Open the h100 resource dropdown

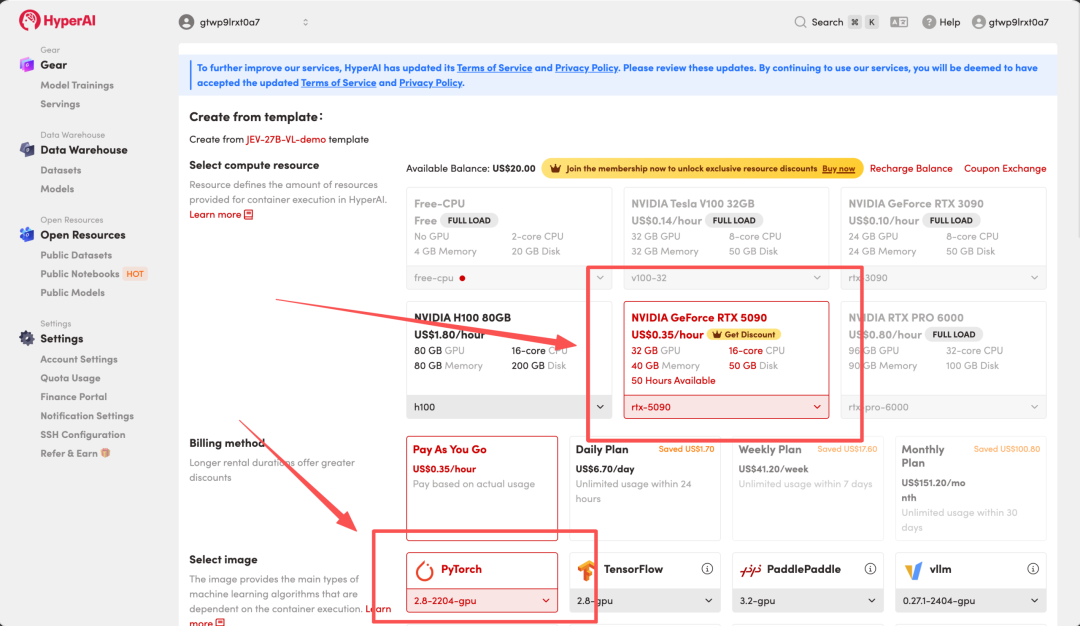(508, 407)
